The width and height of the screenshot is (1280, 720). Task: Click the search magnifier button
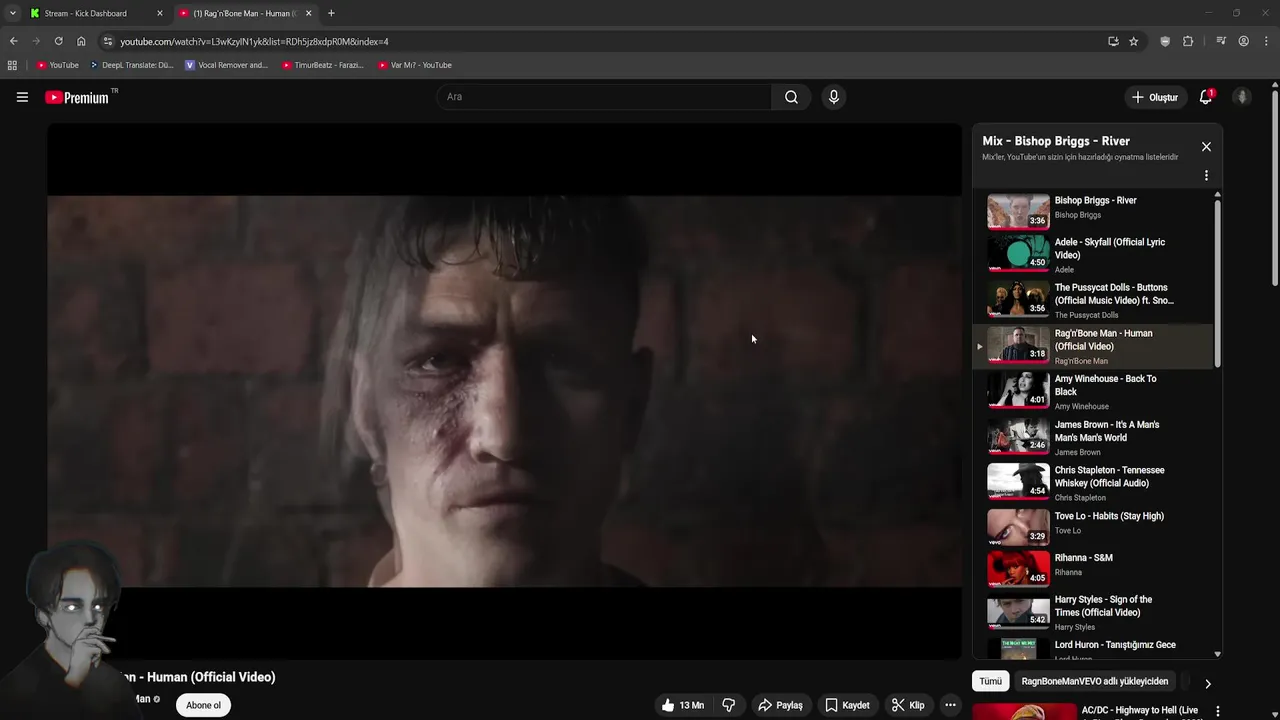click(791, 97)
